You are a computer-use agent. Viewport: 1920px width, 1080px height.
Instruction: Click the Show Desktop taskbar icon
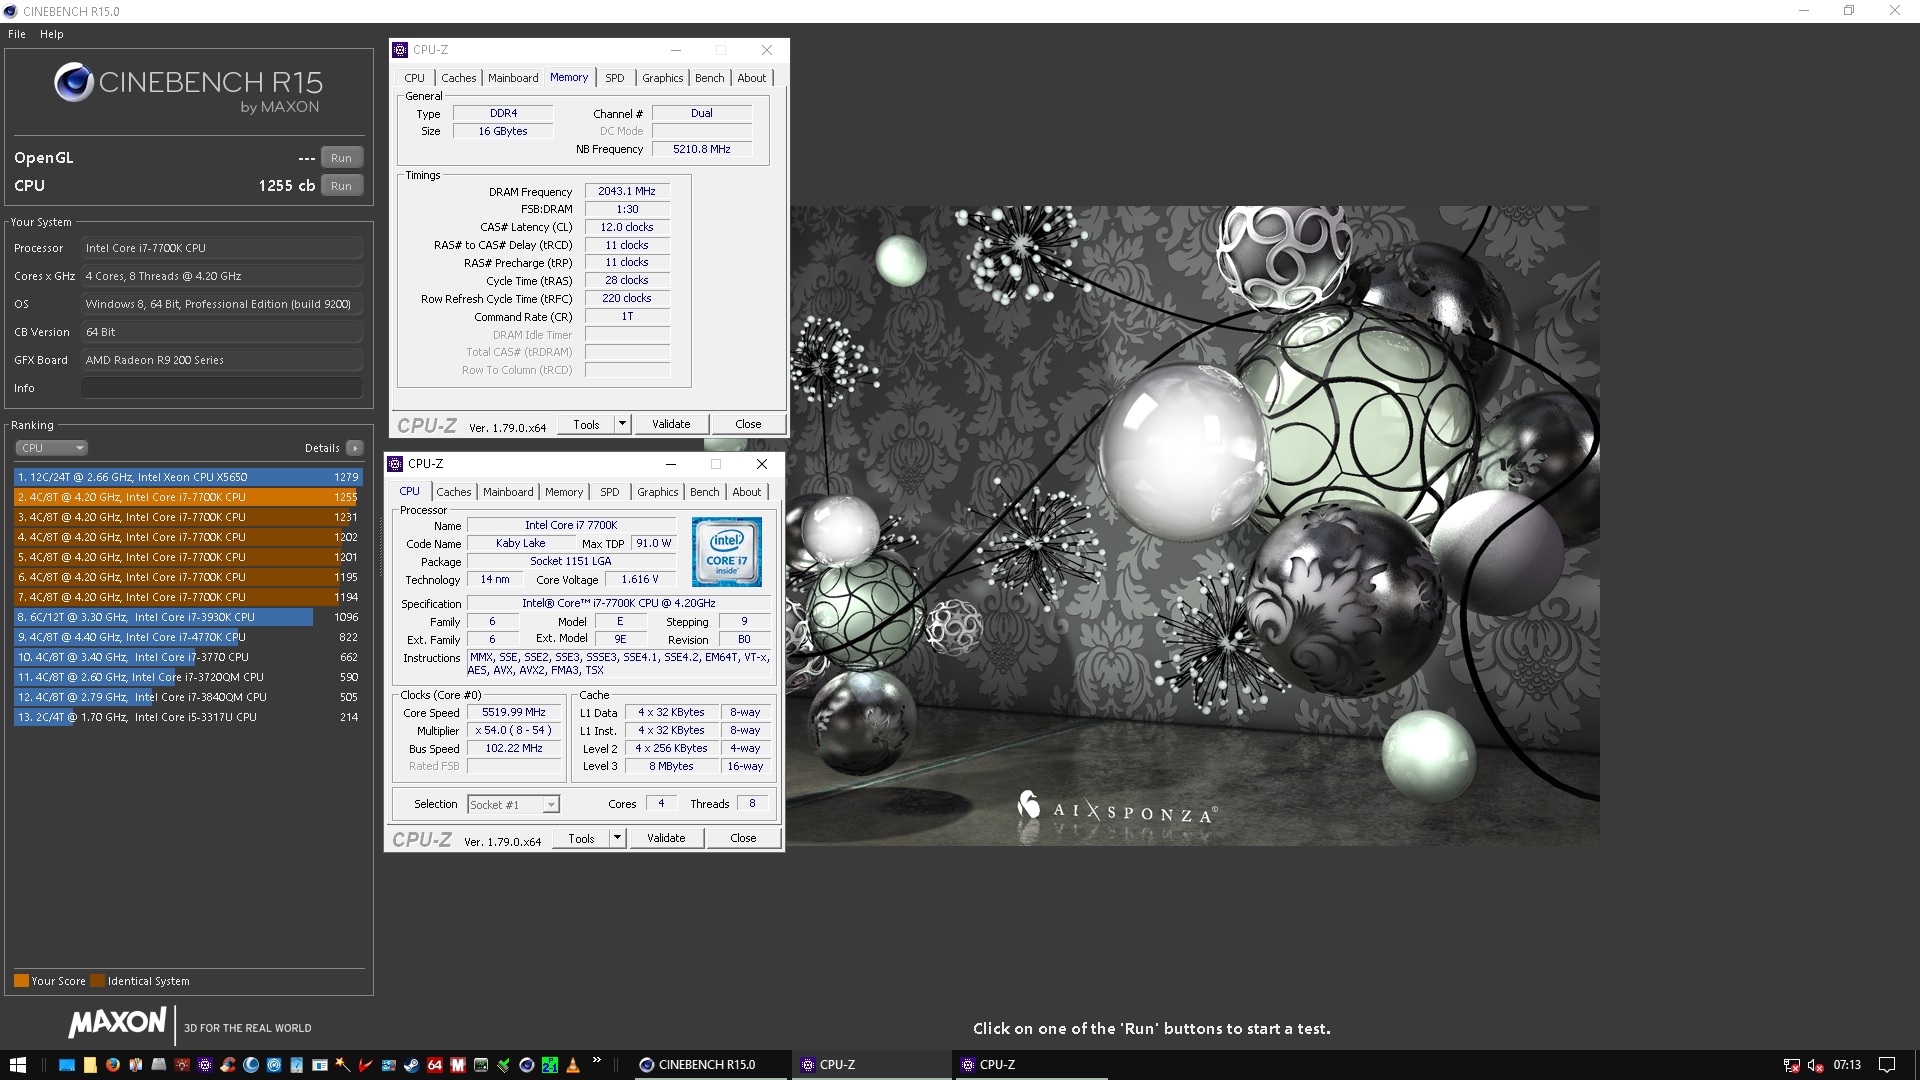click(67, 1065)
